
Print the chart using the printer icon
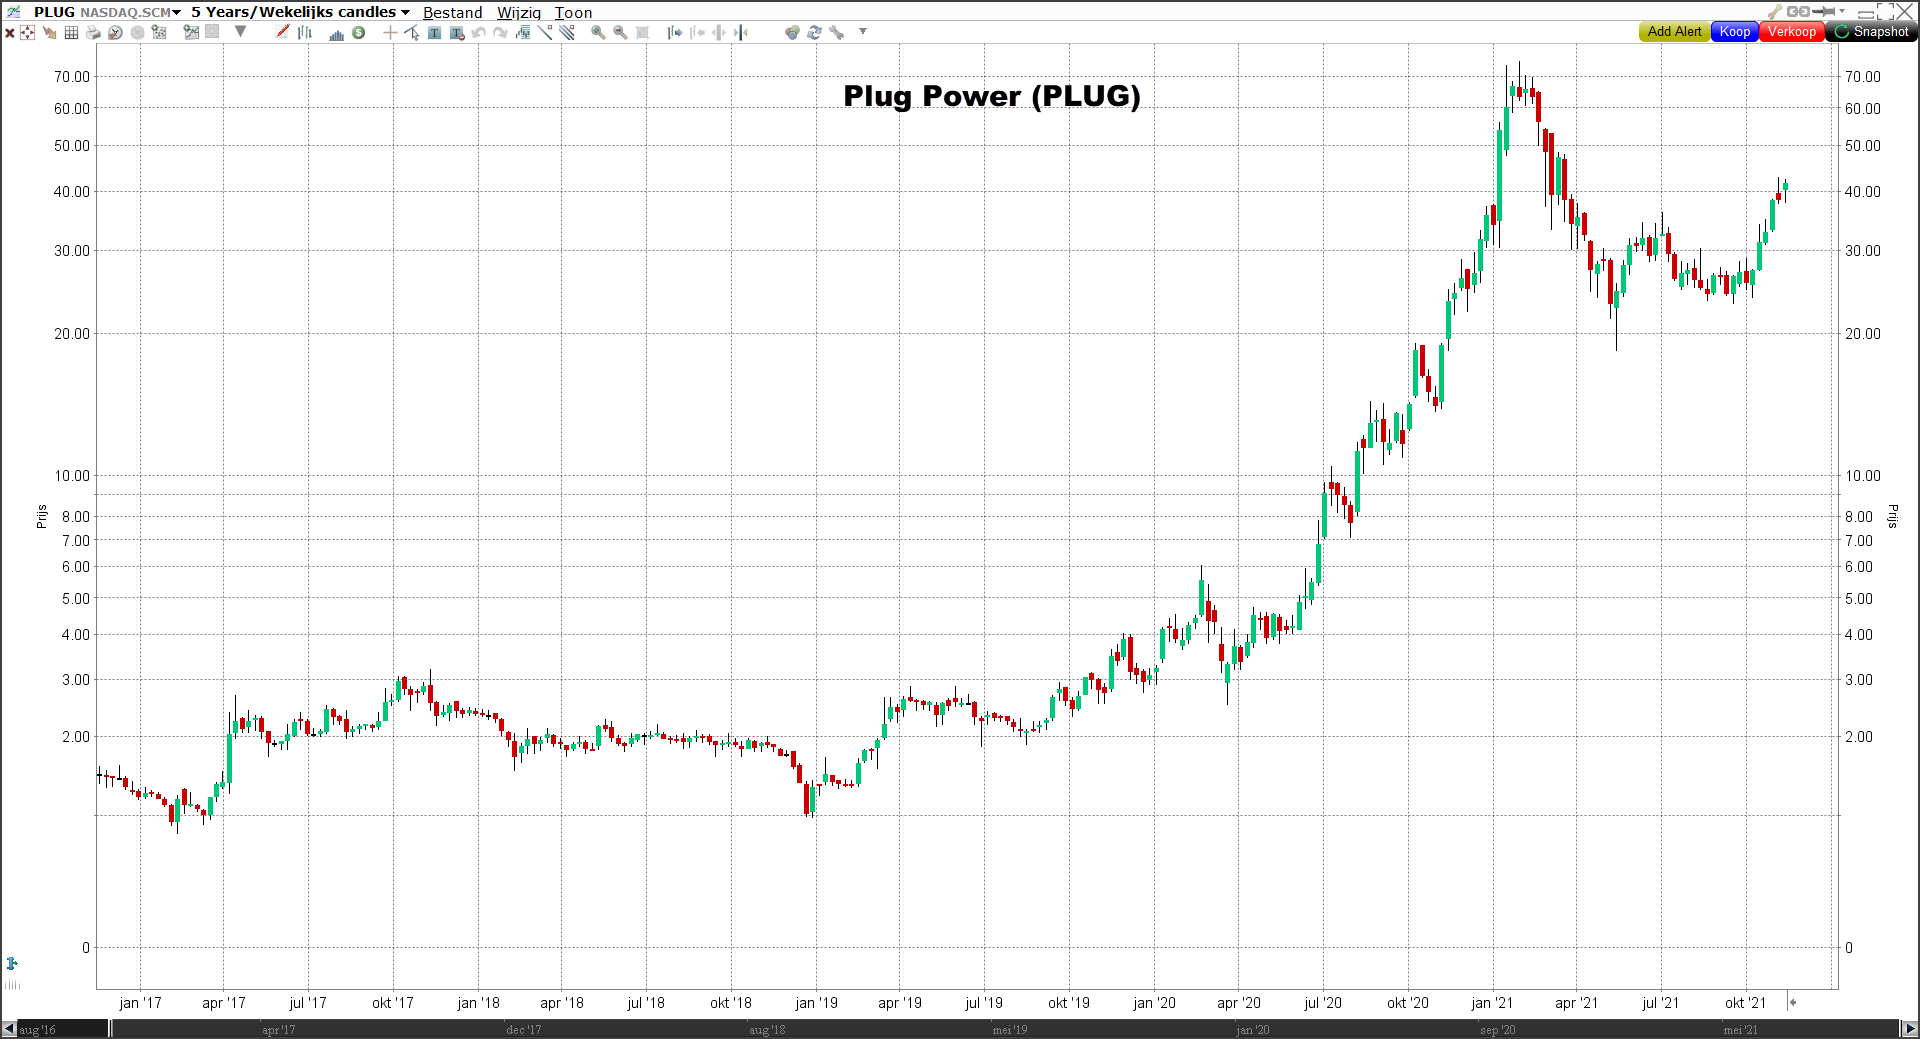click(x=93, y=32)
